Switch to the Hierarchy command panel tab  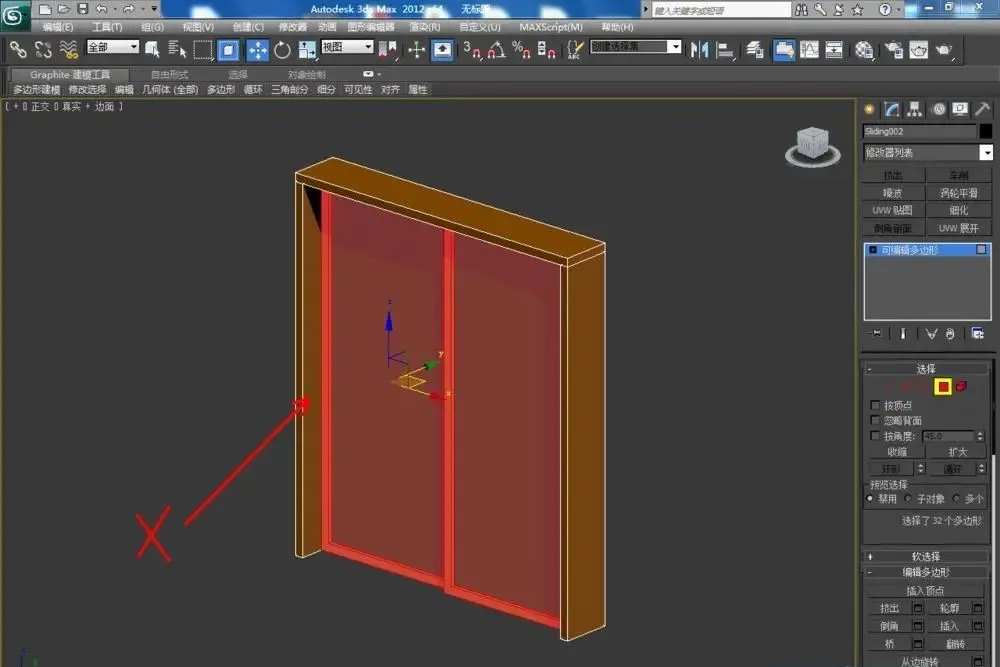tap(915, 109)
